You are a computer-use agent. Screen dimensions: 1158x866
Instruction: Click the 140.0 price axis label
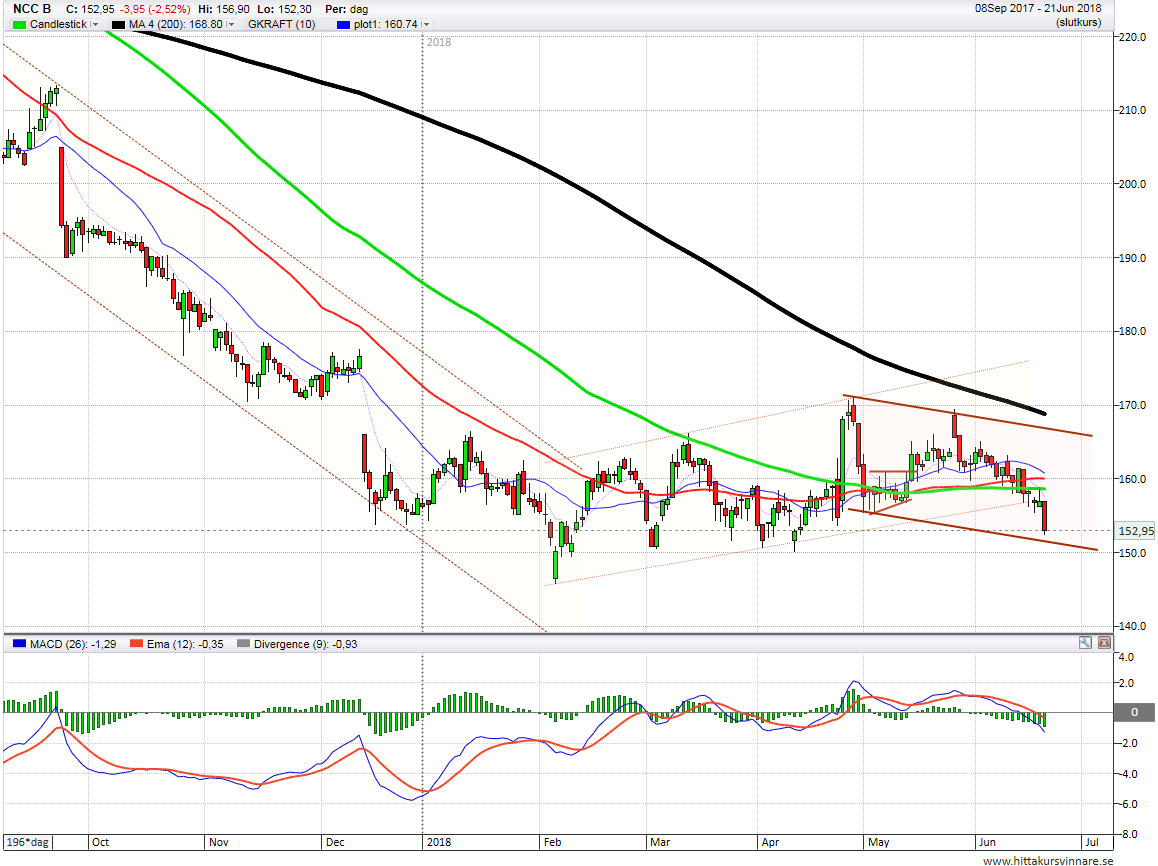(1133, 625)
